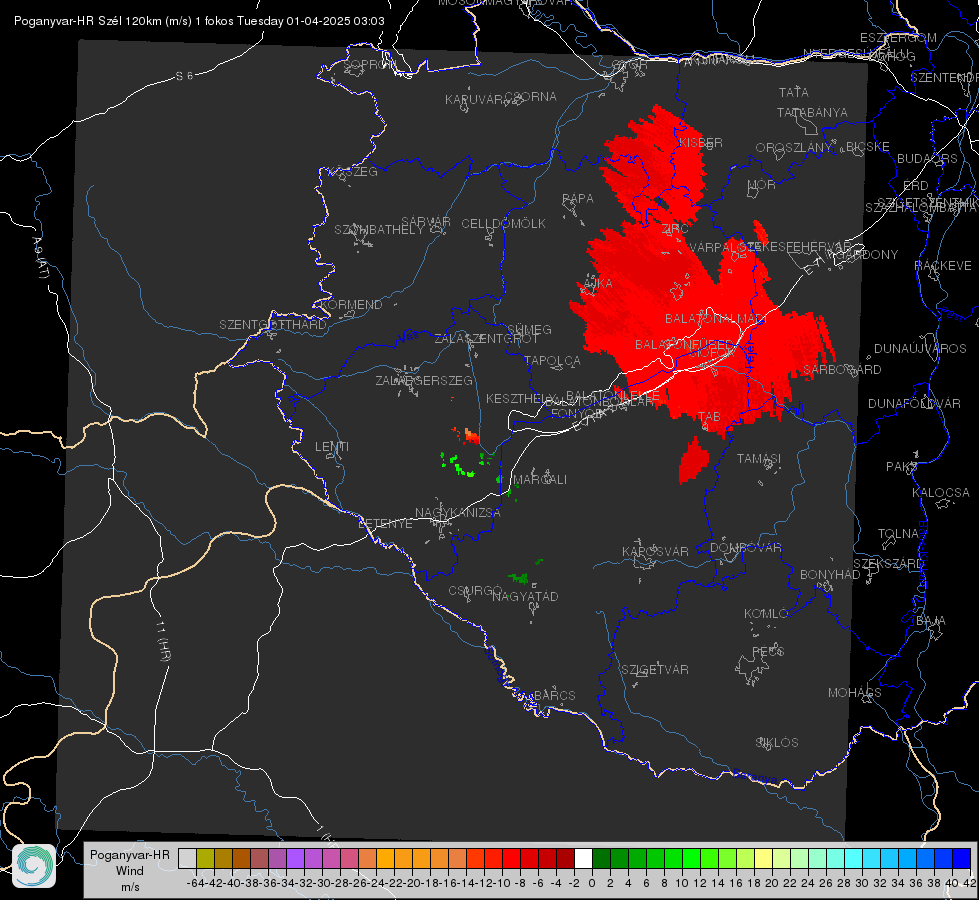979x900 pixels.
Task: Click the ÉRD label
Action: [x=916, y=186]
